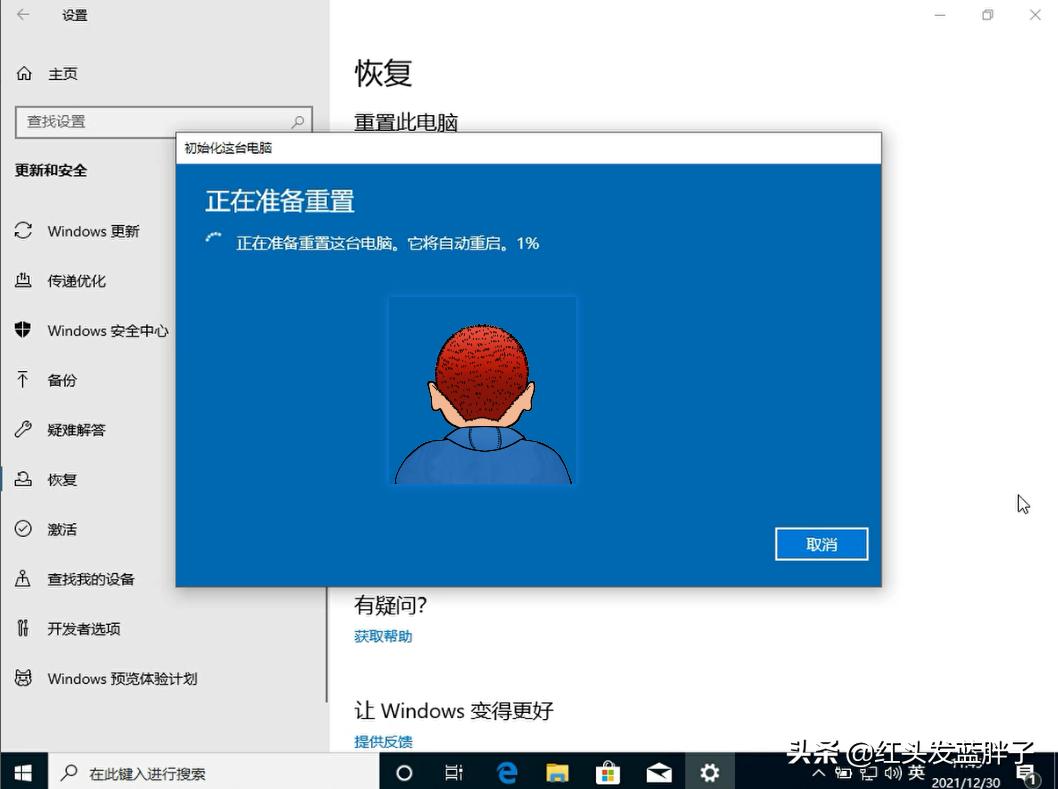
Task: Open Windows 安全中心
Action: coord(106,331)
